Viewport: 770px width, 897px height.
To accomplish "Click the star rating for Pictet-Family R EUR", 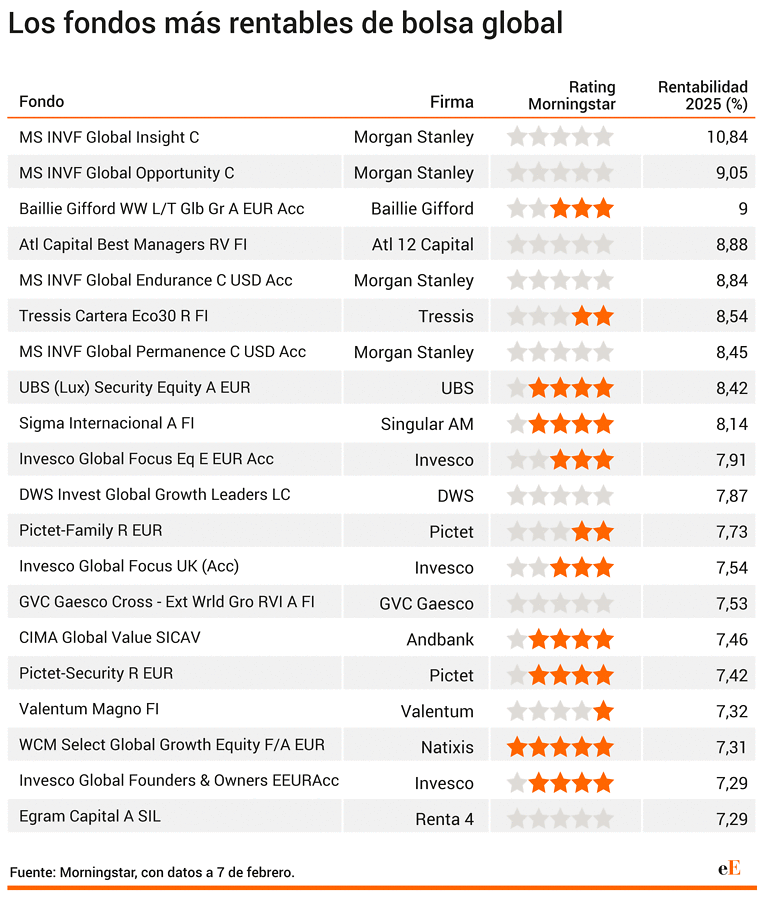I will 560,531.
